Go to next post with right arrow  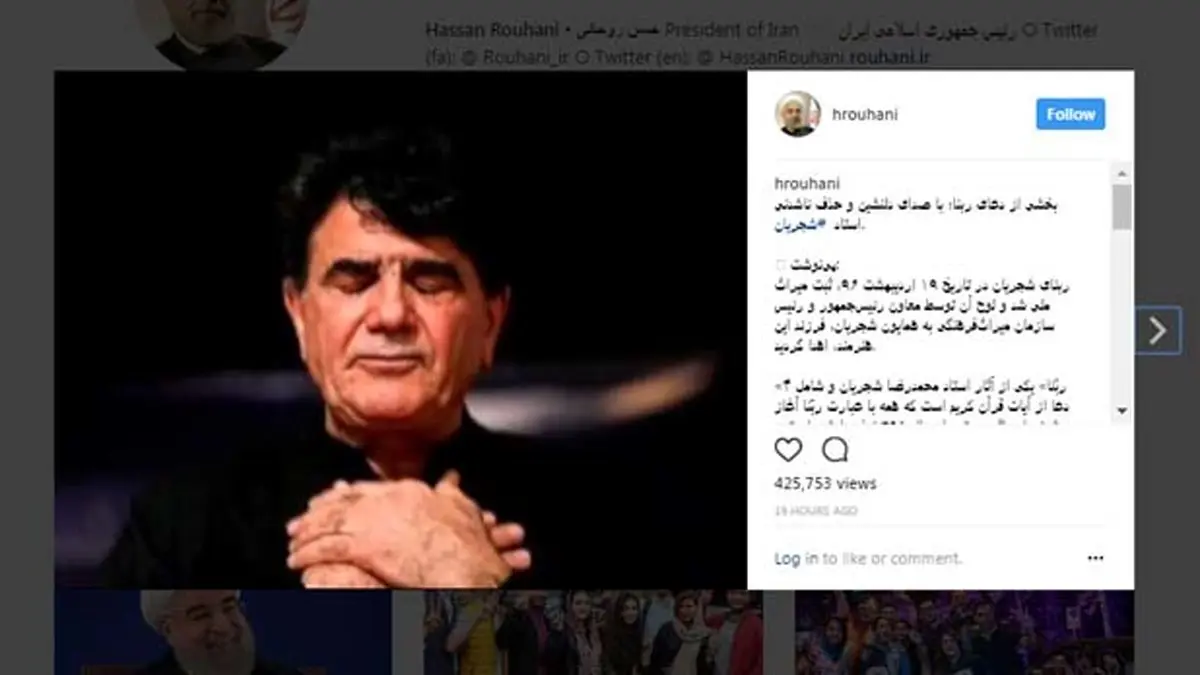pyautogui.click(x=1158, y=331)
